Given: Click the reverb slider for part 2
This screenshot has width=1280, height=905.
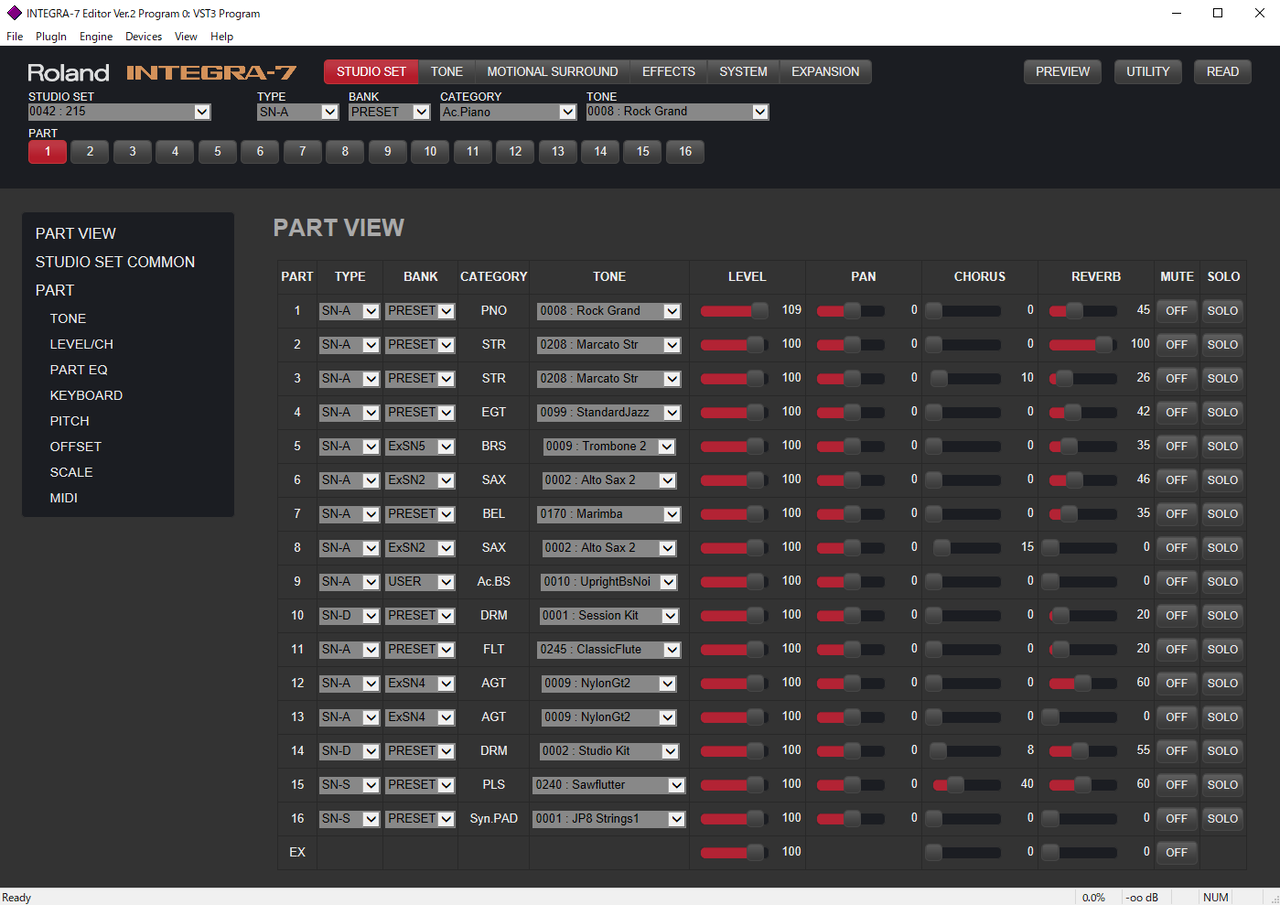Looking at the screenshot, I should click(1082, 345).
